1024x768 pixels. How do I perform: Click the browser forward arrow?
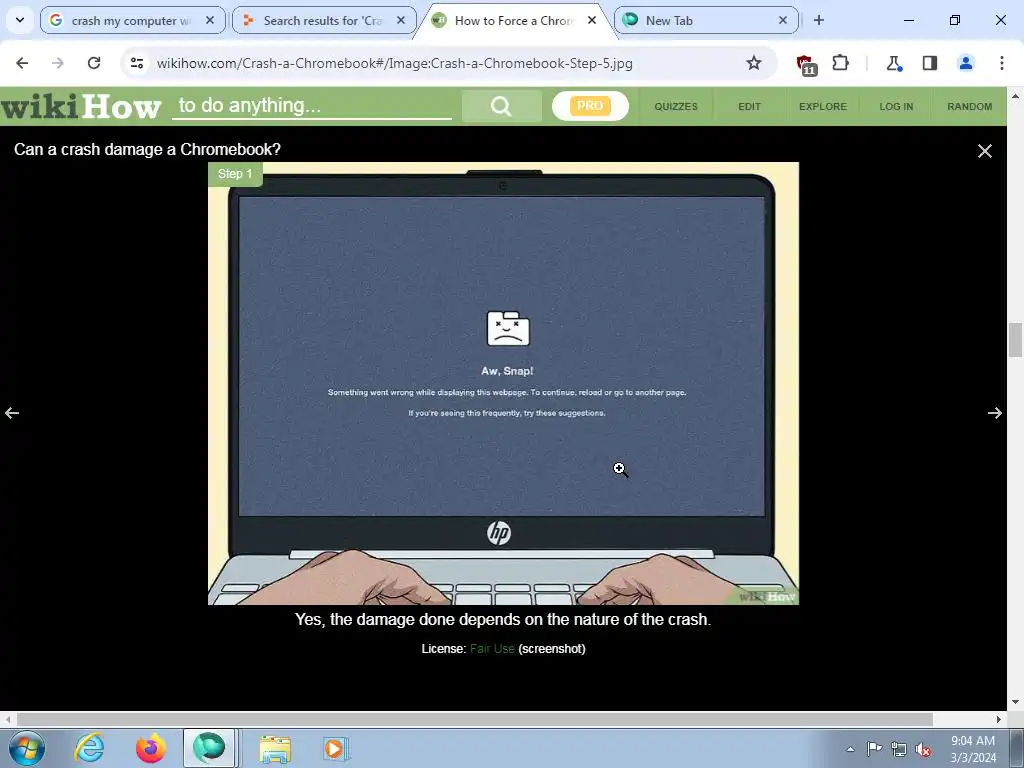coord(57,63)
